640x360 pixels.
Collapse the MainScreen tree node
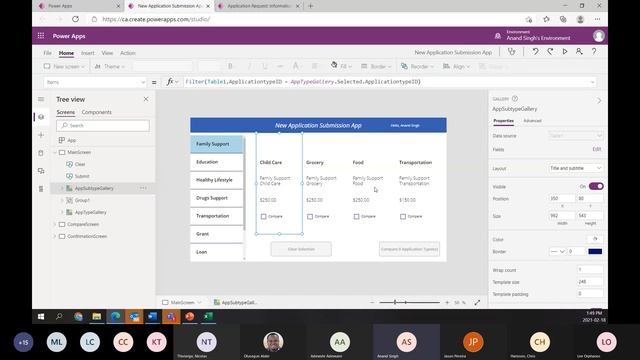[55, 152]
